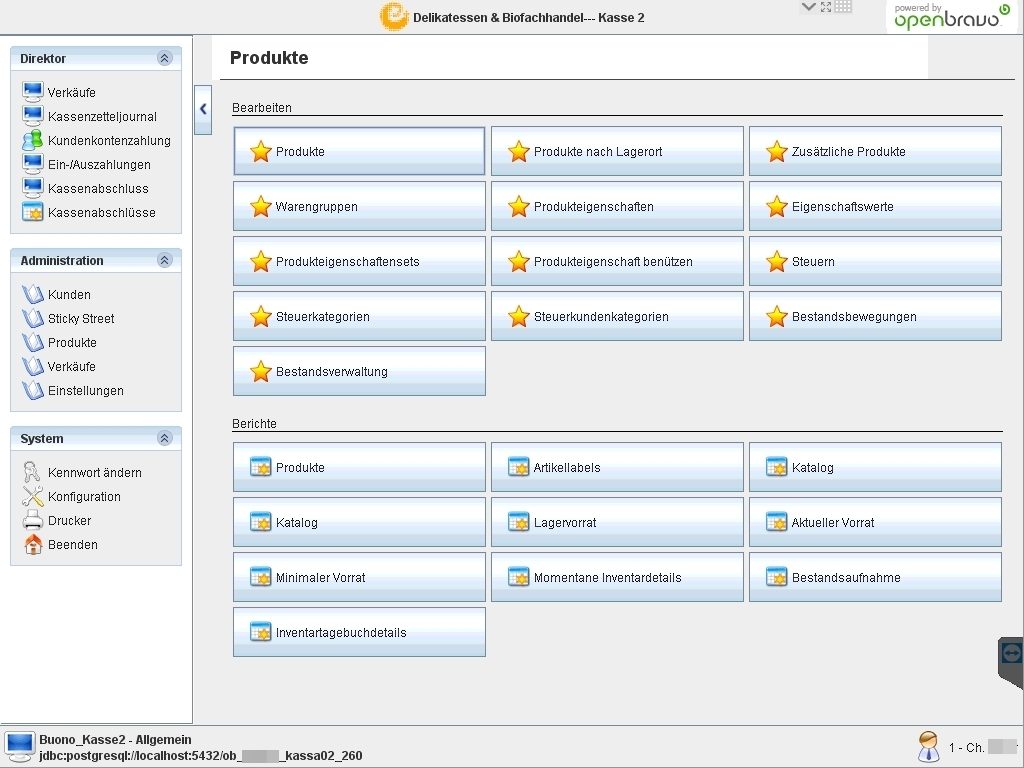Click the Kennwort ändern keys icon
1024x768 pixels.
pos(32,472)
